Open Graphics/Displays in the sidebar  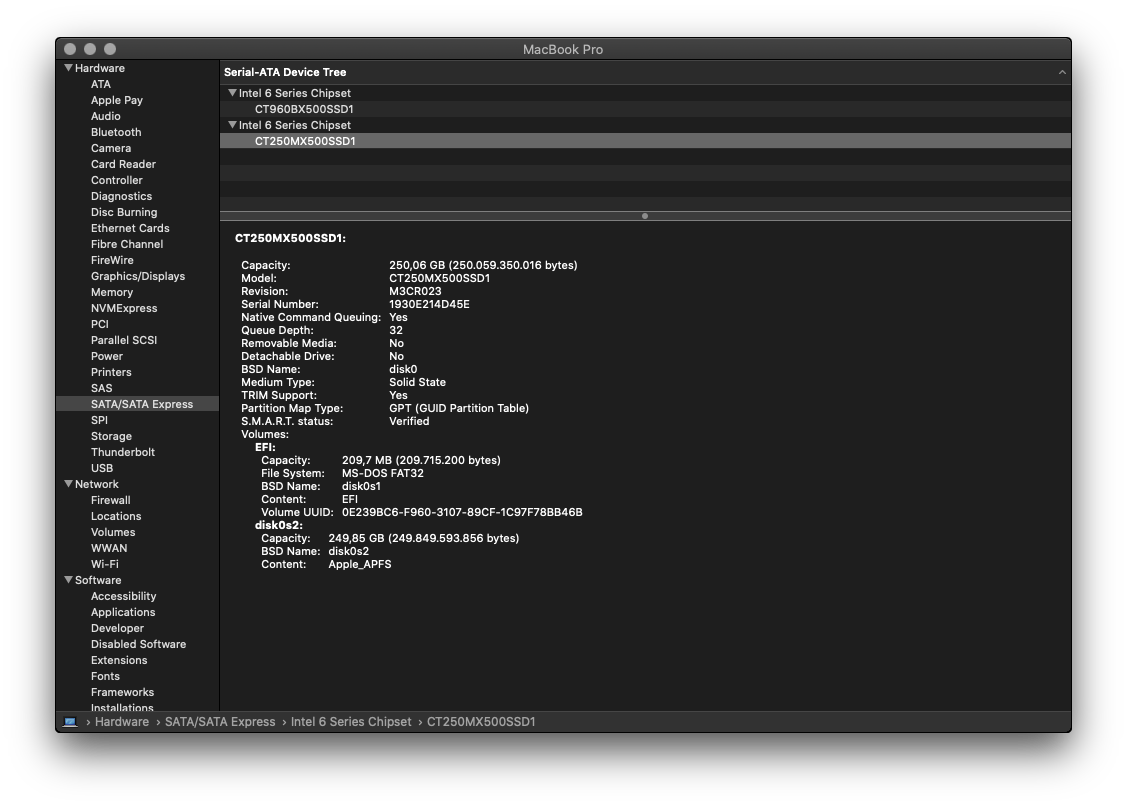coord(138,276)
